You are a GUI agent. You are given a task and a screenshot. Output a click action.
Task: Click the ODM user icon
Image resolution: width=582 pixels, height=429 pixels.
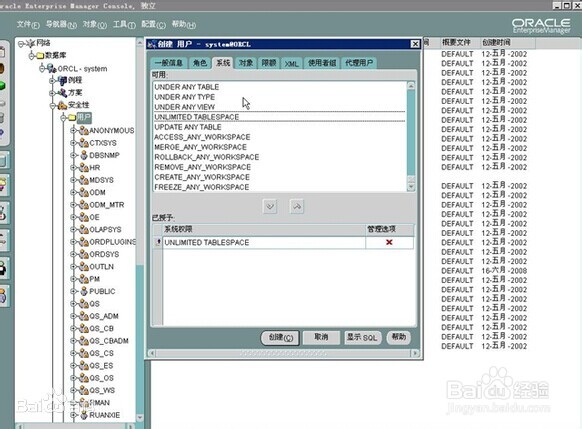click(84, 192)
